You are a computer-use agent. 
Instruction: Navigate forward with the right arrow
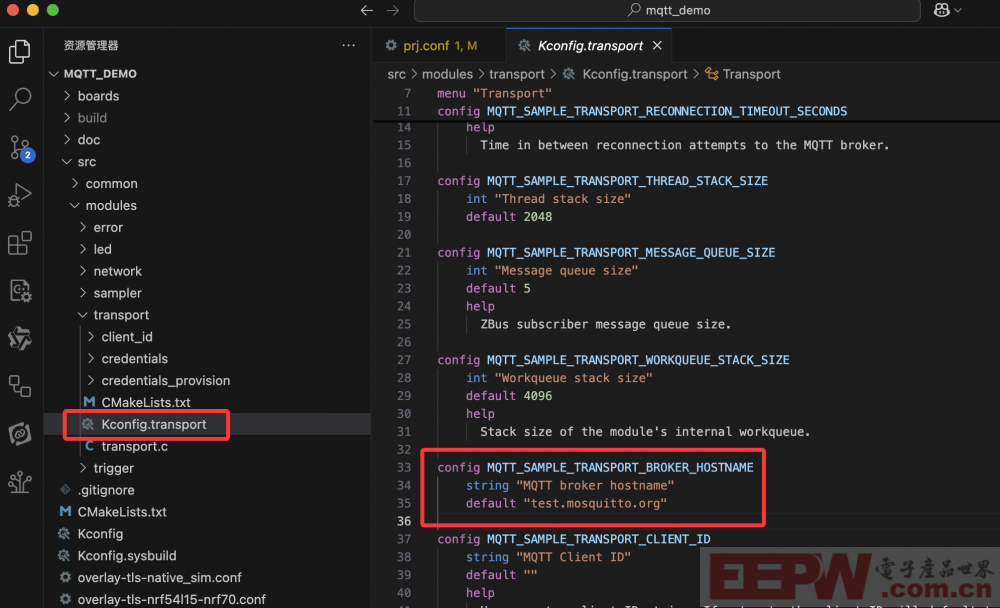pos(393,10)
